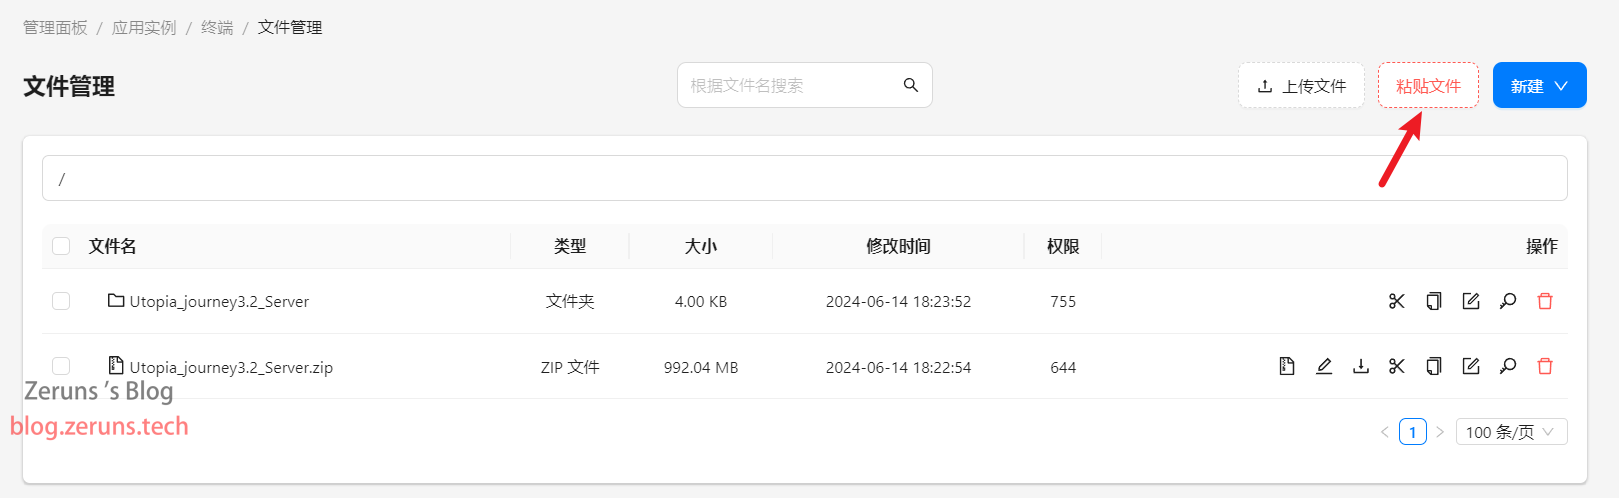Cut the Utopia_journey3.2_Server folder
This screenshot has height=498, width=1619.
(1397, 301)
